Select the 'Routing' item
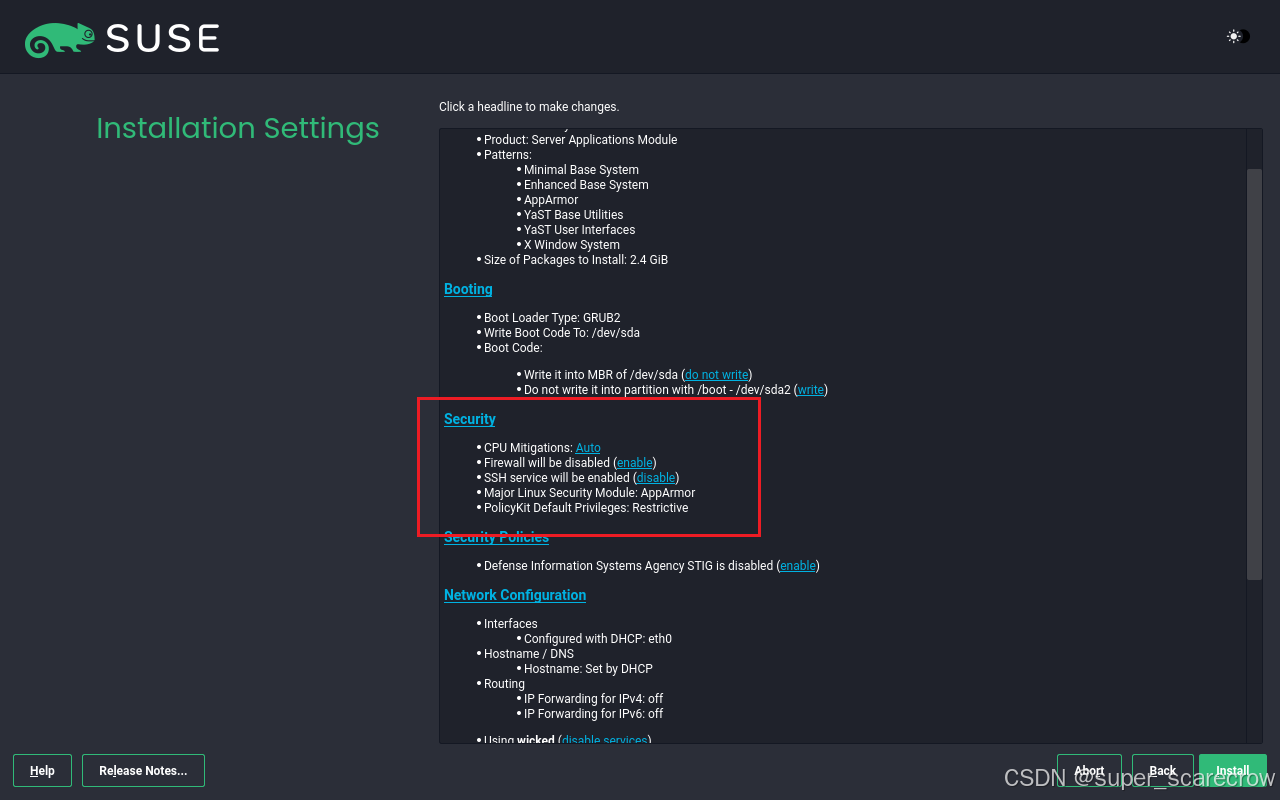Image resolution: width=1280 pixels, height=800 pixels. pyautogui.click(x=504, y=684)
